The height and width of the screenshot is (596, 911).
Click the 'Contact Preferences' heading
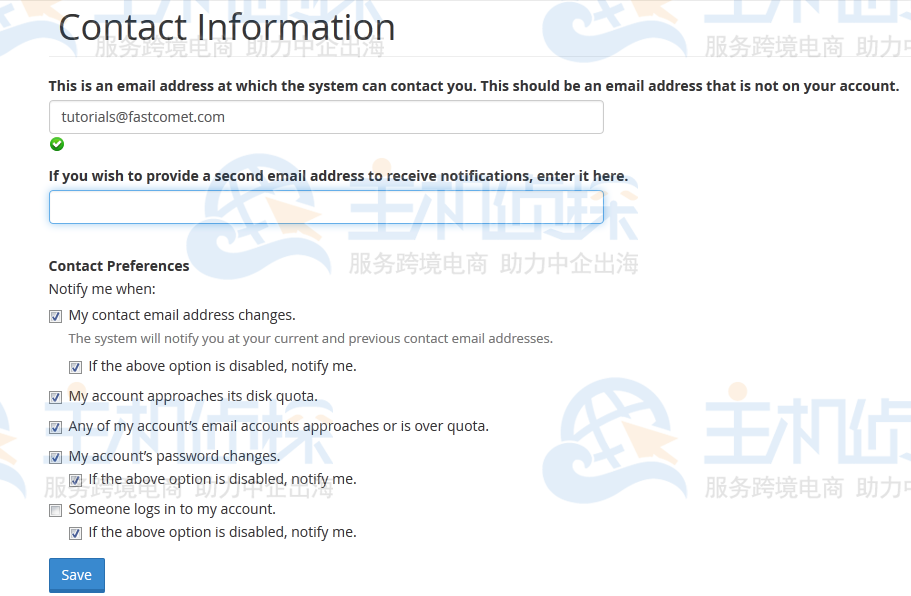(x=119, y=266)
